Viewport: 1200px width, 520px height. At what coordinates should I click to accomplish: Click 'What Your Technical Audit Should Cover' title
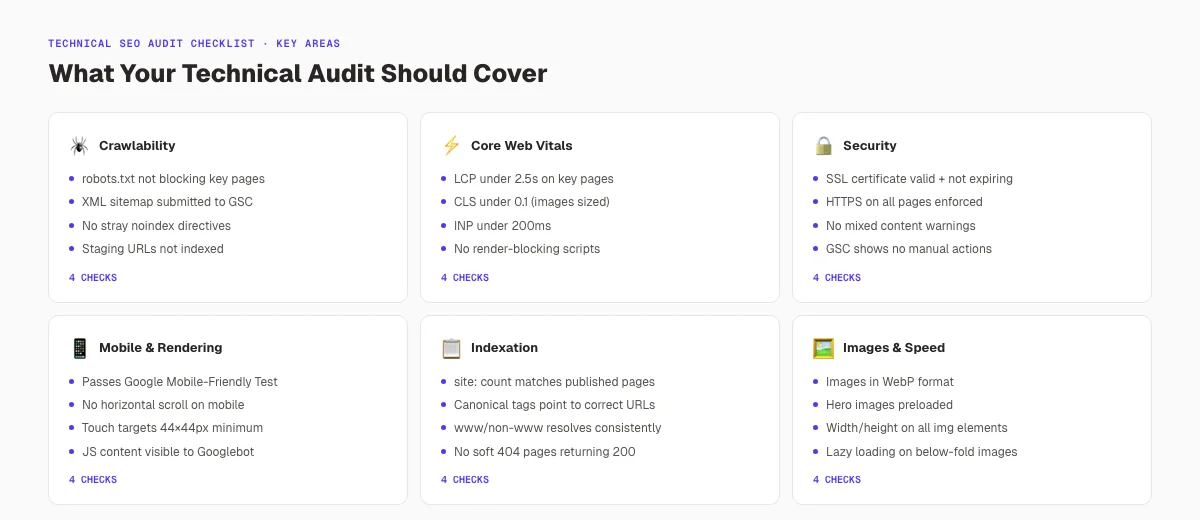[x=298, y=74]
